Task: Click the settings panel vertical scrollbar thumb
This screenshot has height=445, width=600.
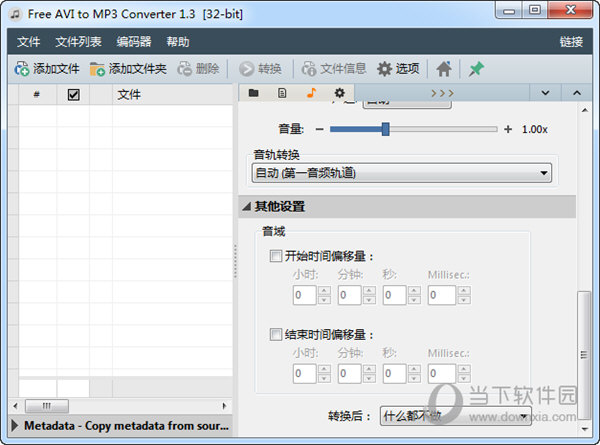Action: point(584,355)
